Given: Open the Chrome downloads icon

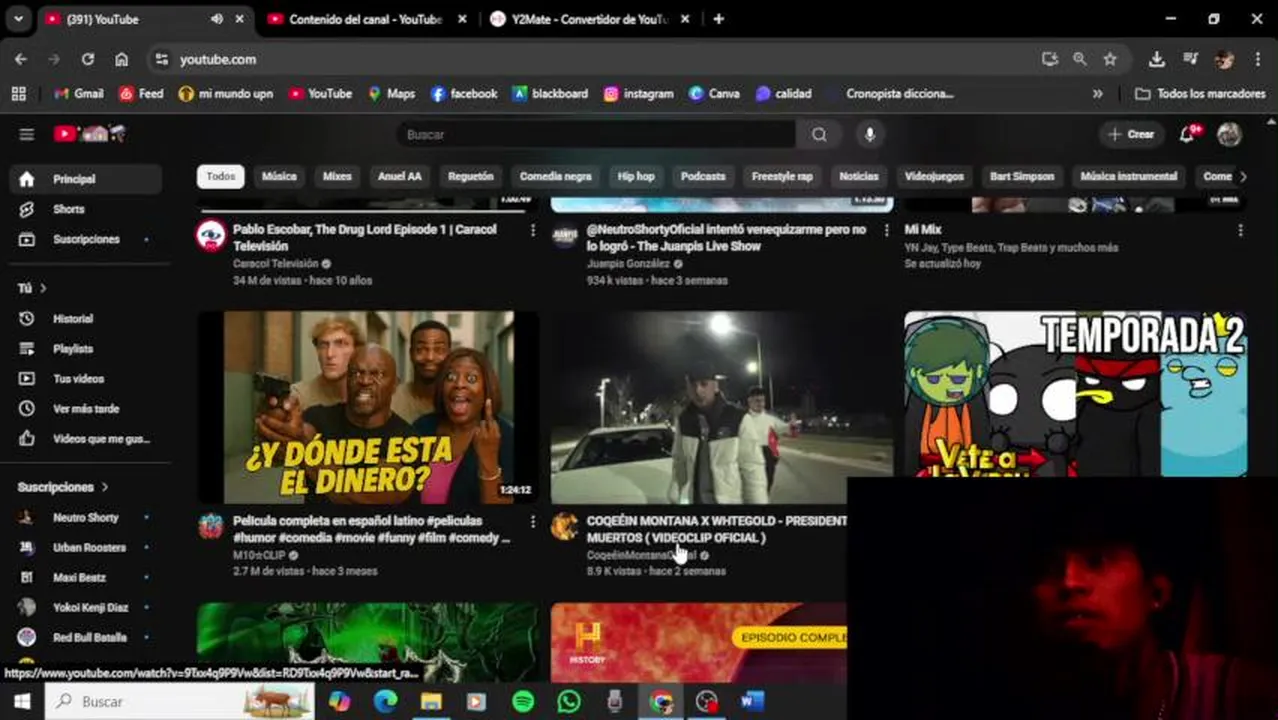Looking at the screenshot, I should tap(1156, 59).
